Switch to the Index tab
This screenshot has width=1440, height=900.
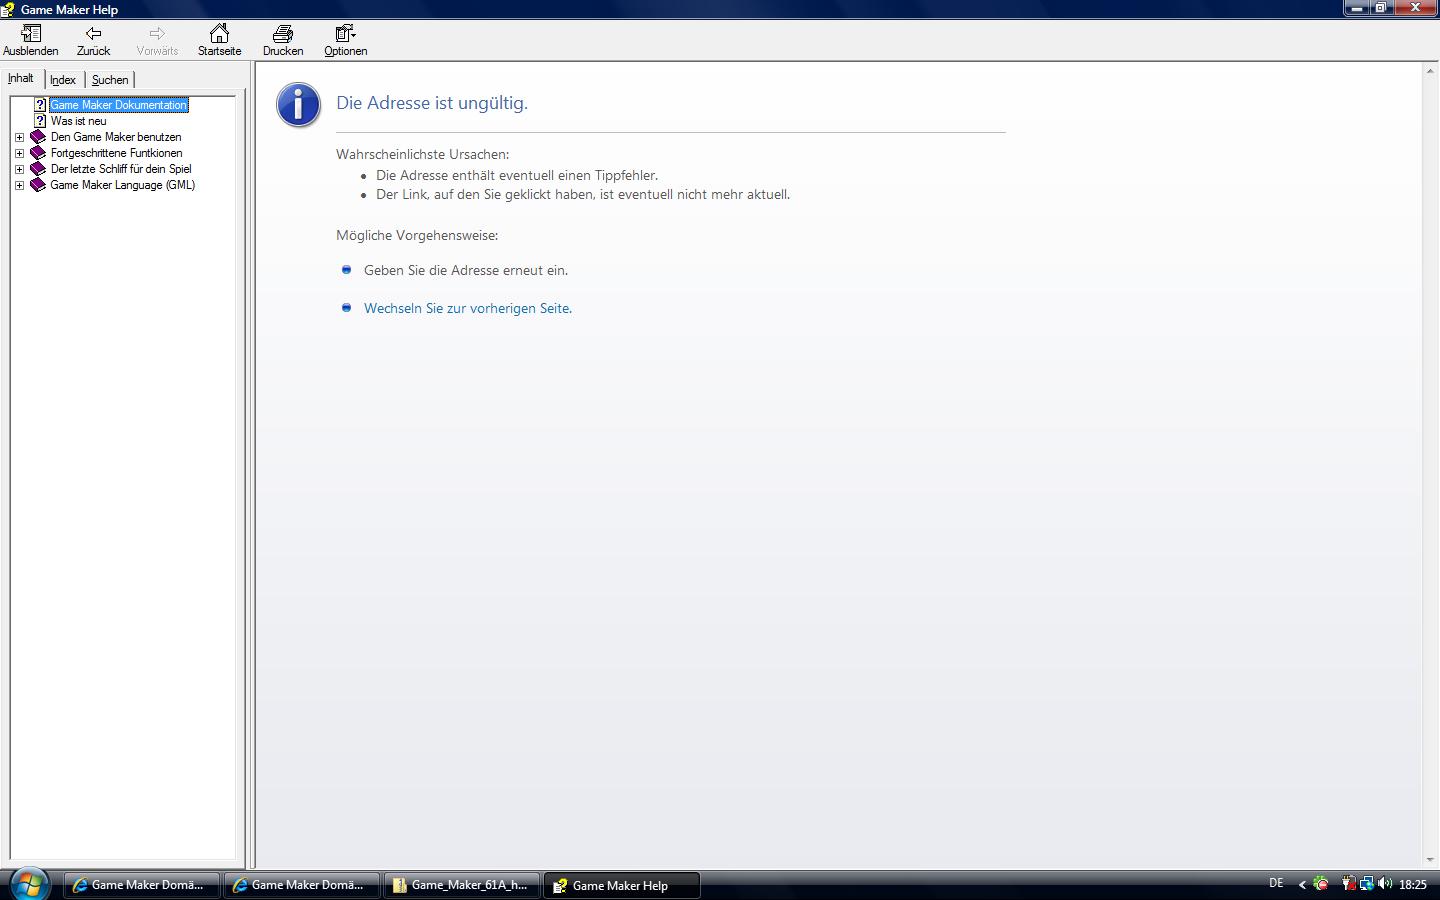pyautogui.click(x=63, y=80)
